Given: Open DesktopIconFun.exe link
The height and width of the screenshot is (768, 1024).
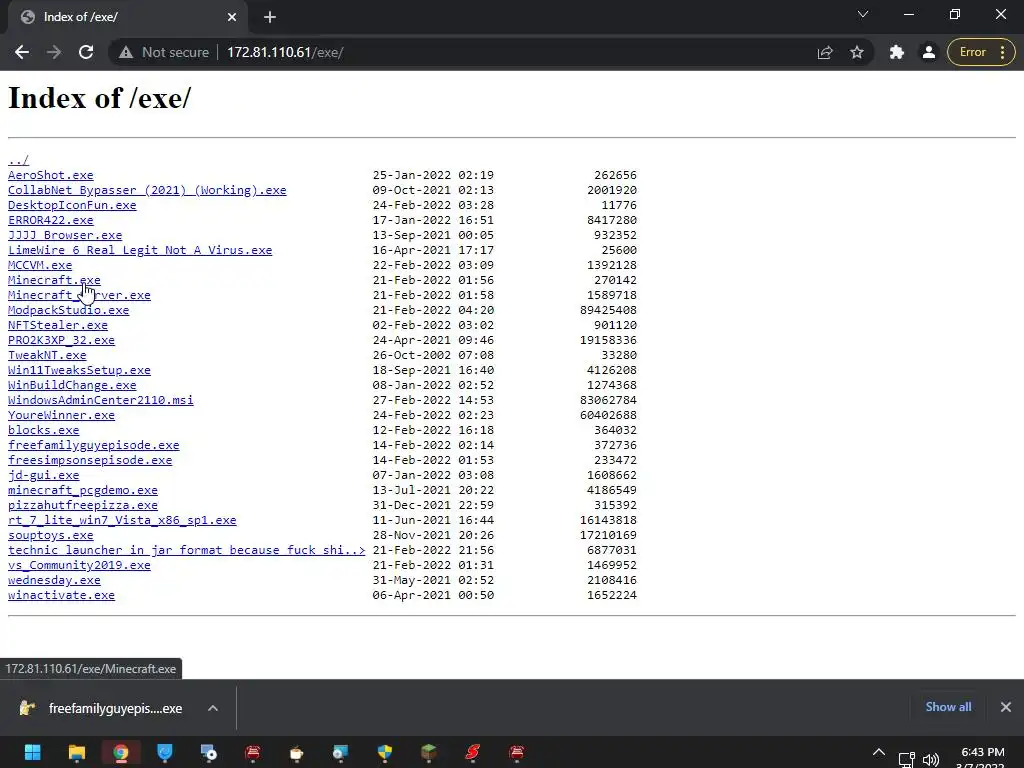Looking at the screenshot, I should (x=72, y=205).
